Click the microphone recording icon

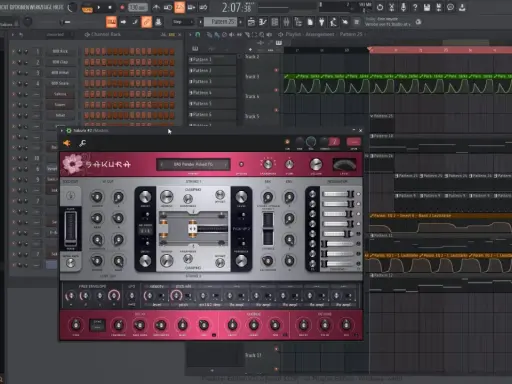click(403, 7)
